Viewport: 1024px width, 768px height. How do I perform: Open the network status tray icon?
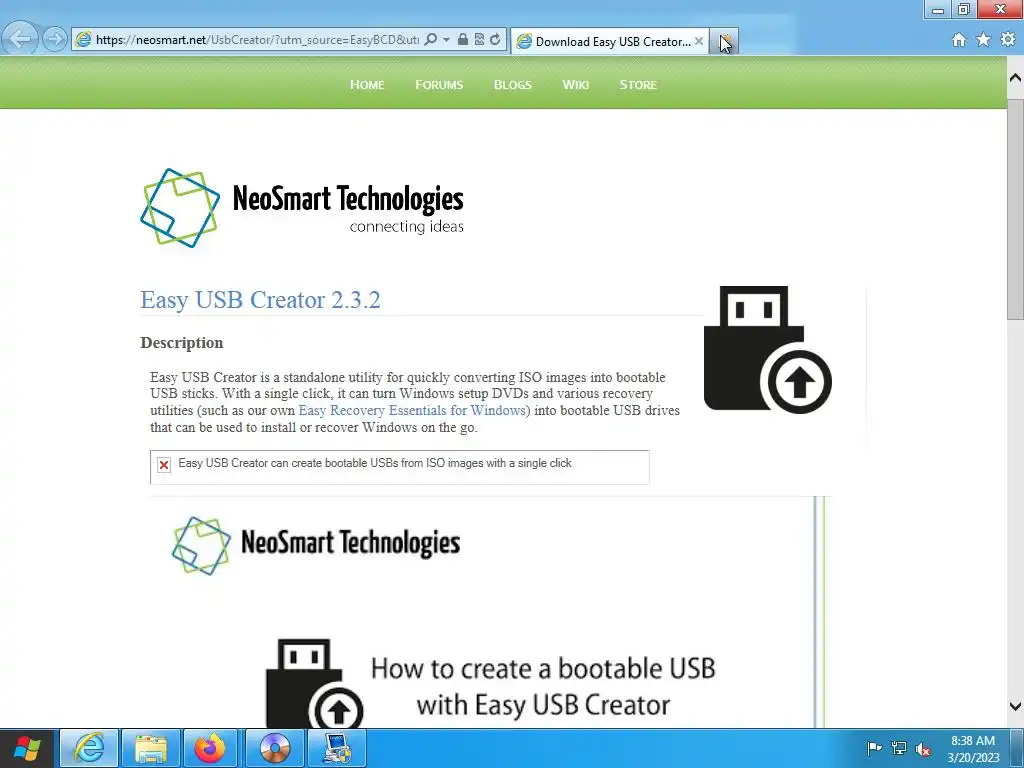(x=899, y=748)
